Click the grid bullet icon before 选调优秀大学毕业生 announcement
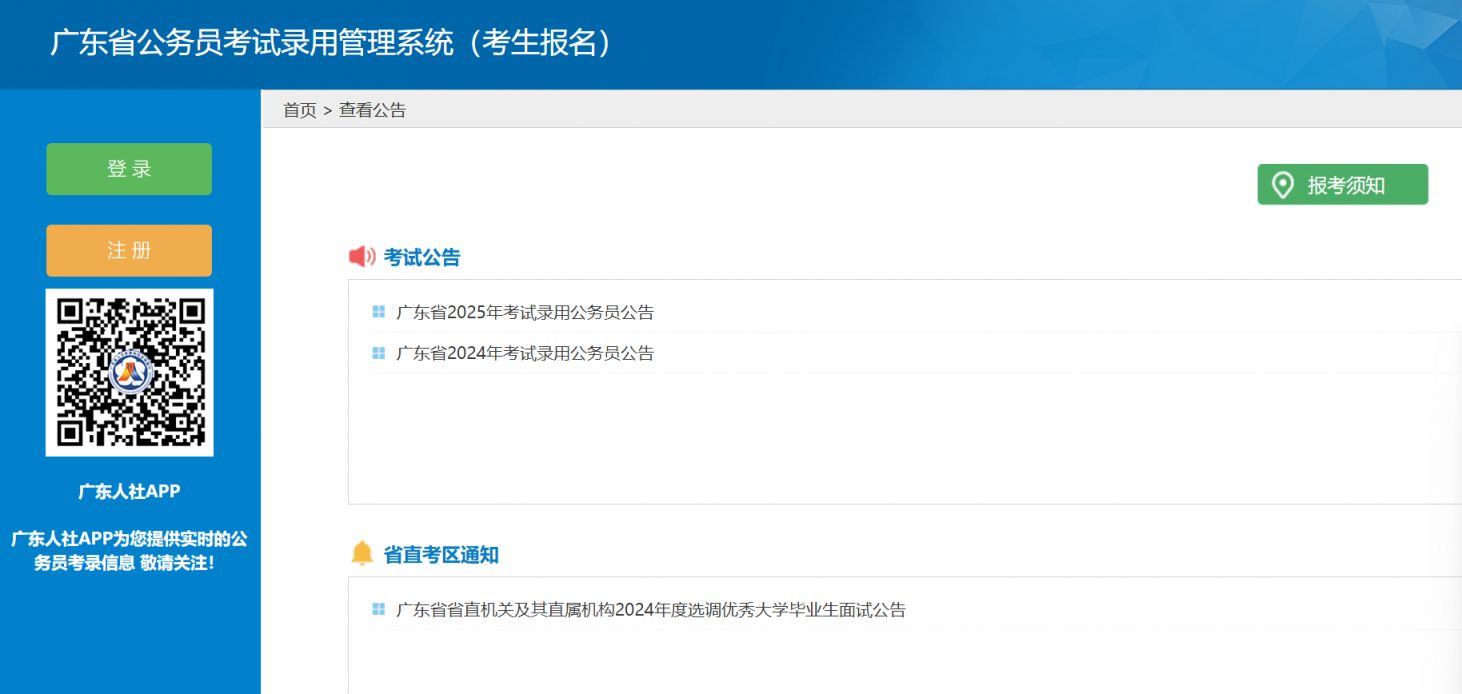Viewport: 1462px width, 694px height. click(x=378, y=609)
